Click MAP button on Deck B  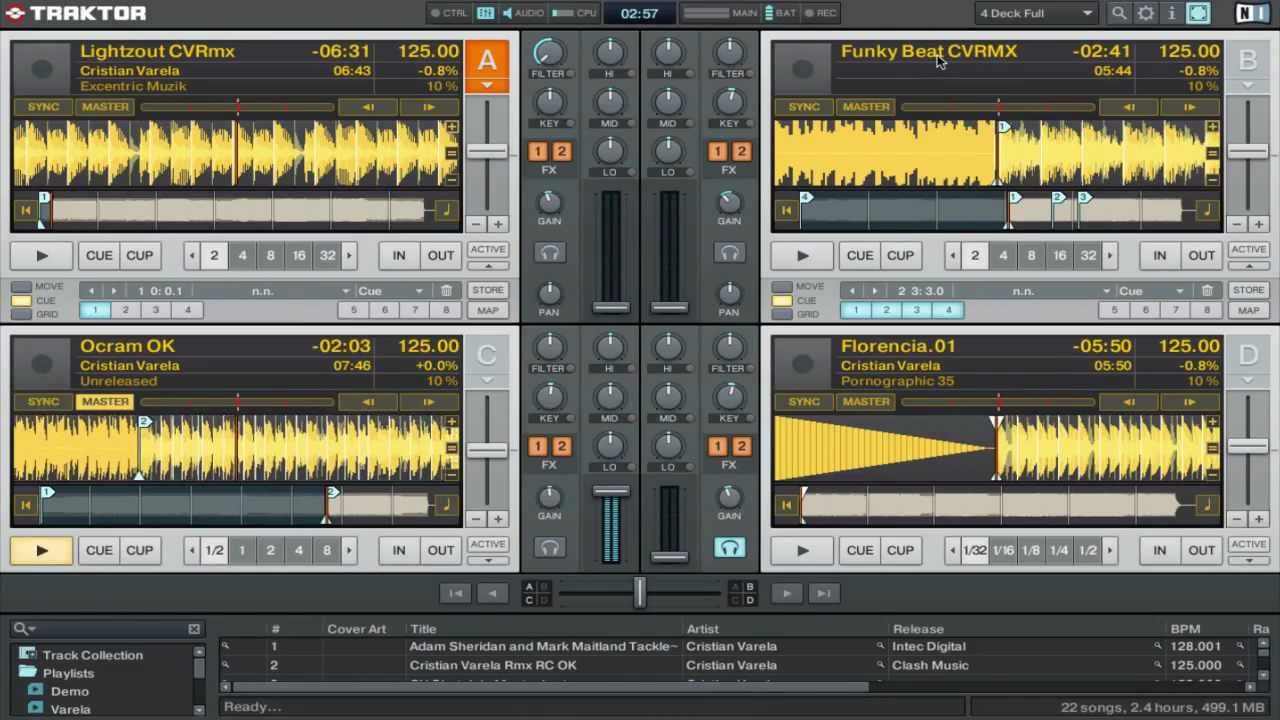(1249, 310)
